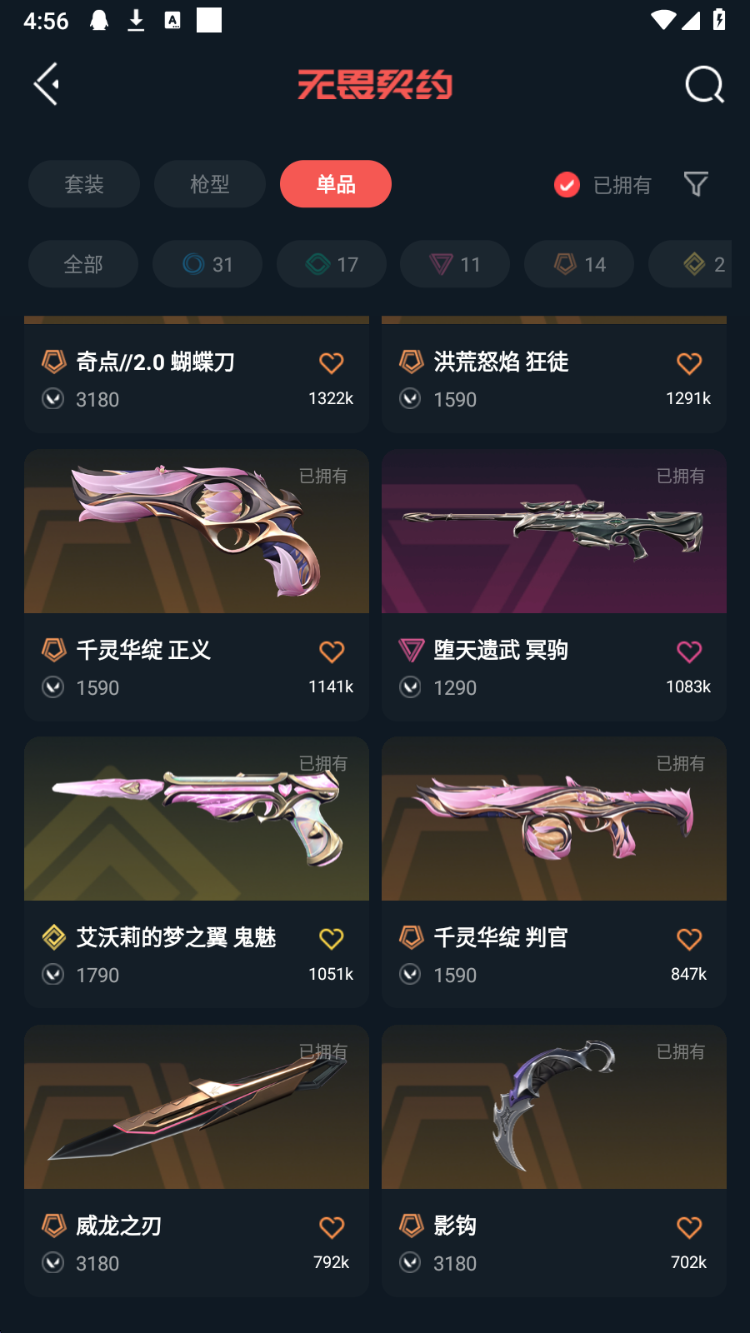The image size is (750, 1333).
Task: Favorite 千灵华绽 正义 with heart icon
Action: (x=331, y=651)
